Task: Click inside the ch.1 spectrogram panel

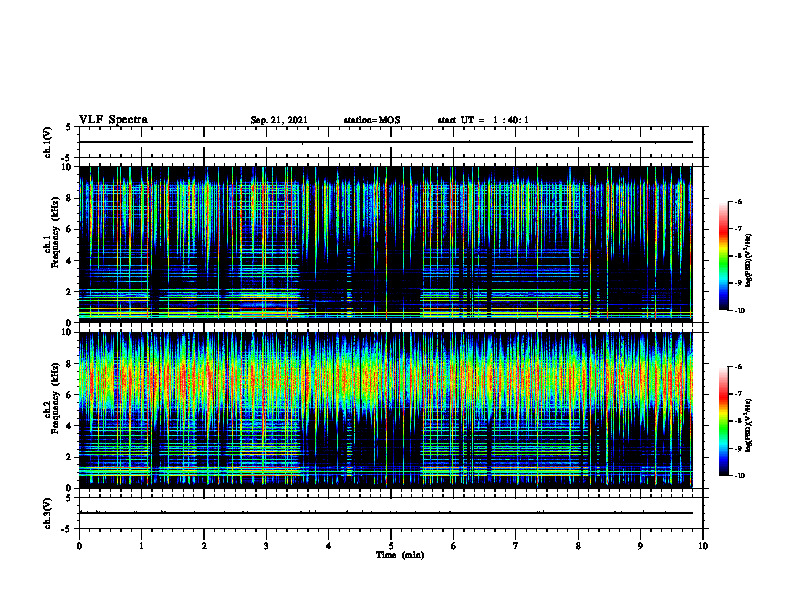Action: click(386, 244)
